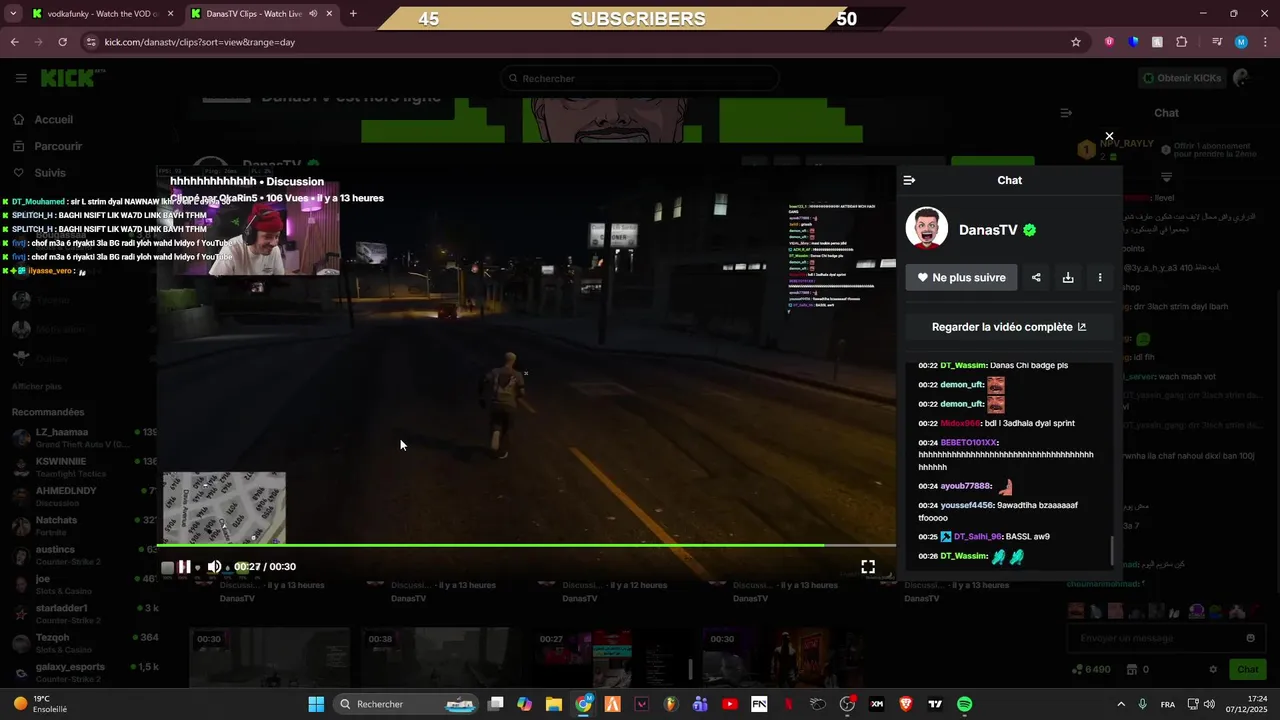Open the Extensions puzzle menu
Image resolution: width=1280 pixels, height=720 pixels.
coord(1182,42)
